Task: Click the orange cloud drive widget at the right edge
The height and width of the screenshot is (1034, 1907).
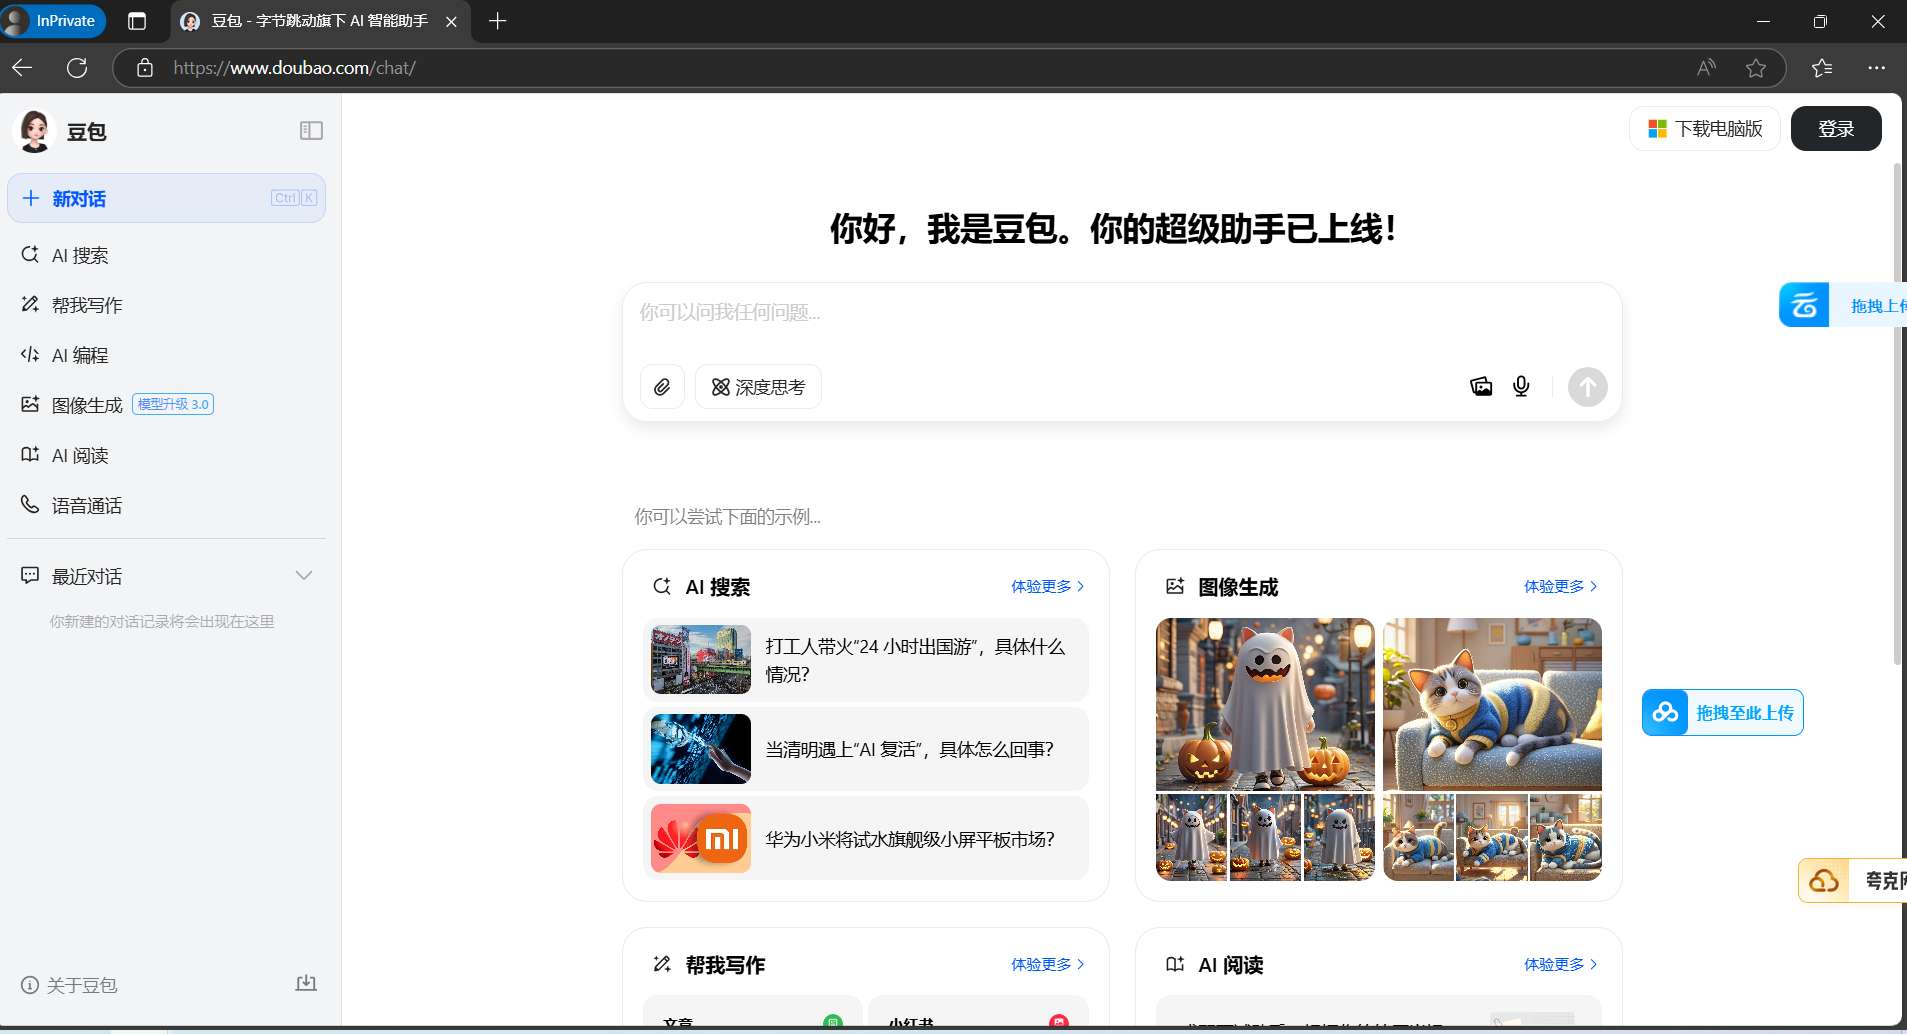Action: [1852, 880]
